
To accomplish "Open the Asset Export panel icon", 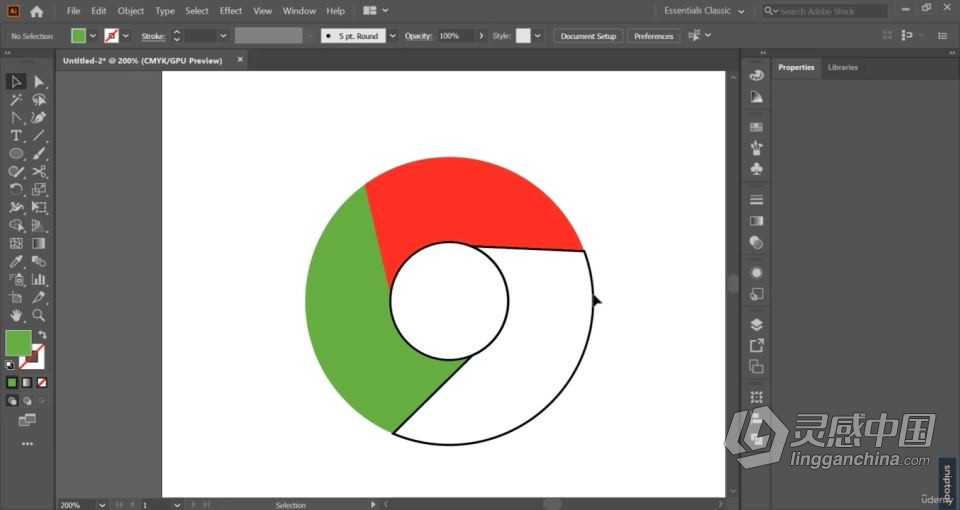I will click(x=756, y=345).
